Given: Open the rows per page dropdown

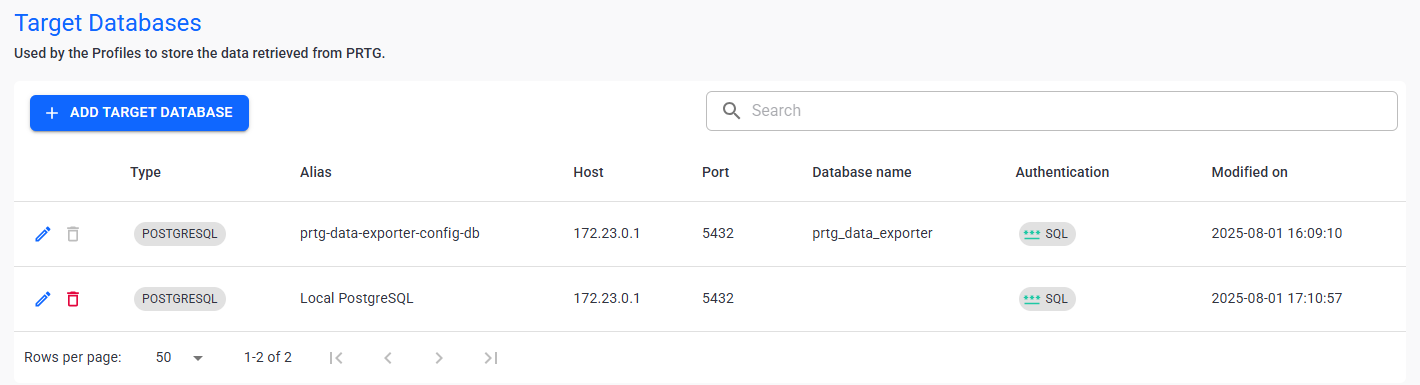Looking at the screenshot, I should pos(180,357).
